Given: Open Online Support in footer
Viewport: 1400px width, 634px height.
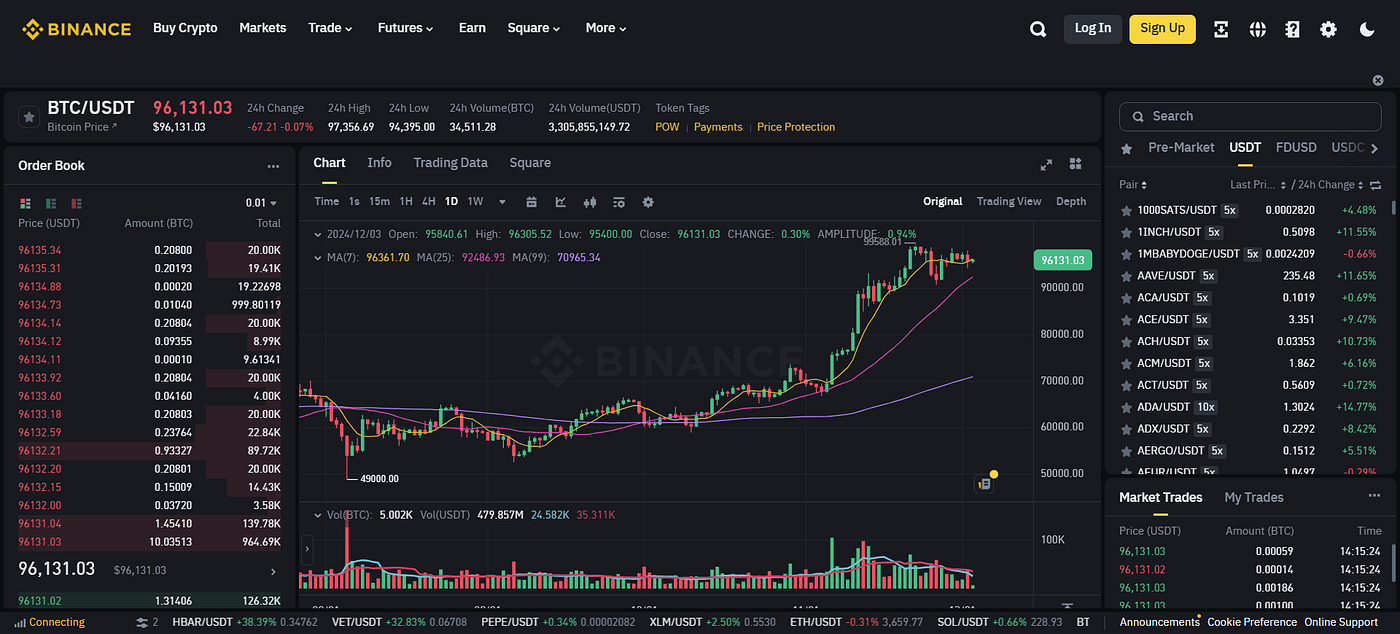Looking at the screenshot, I should pos(1341,622).
